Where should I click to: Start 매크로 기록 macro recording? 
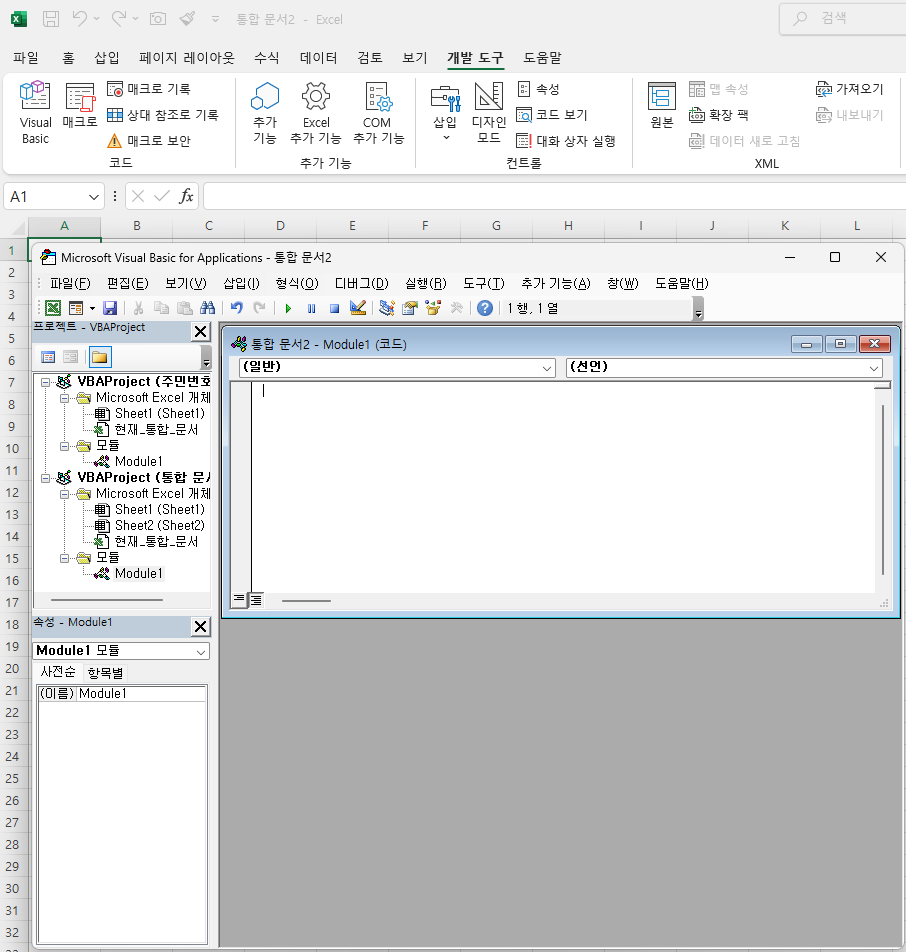[x=149, y=89]
